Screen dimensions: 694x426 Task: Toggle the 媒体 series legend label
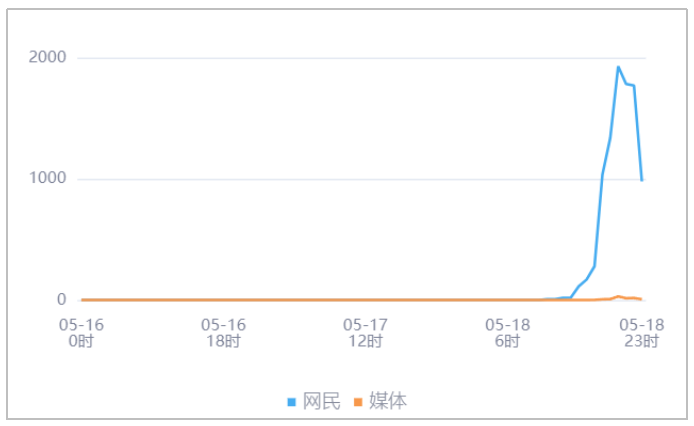tap(388, 402)
